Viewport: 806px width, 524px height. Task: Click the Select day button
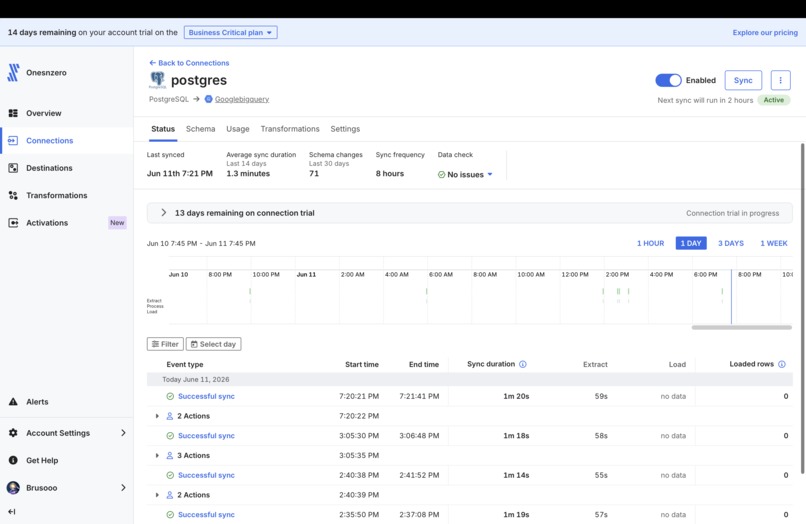(x=213, y=344)
